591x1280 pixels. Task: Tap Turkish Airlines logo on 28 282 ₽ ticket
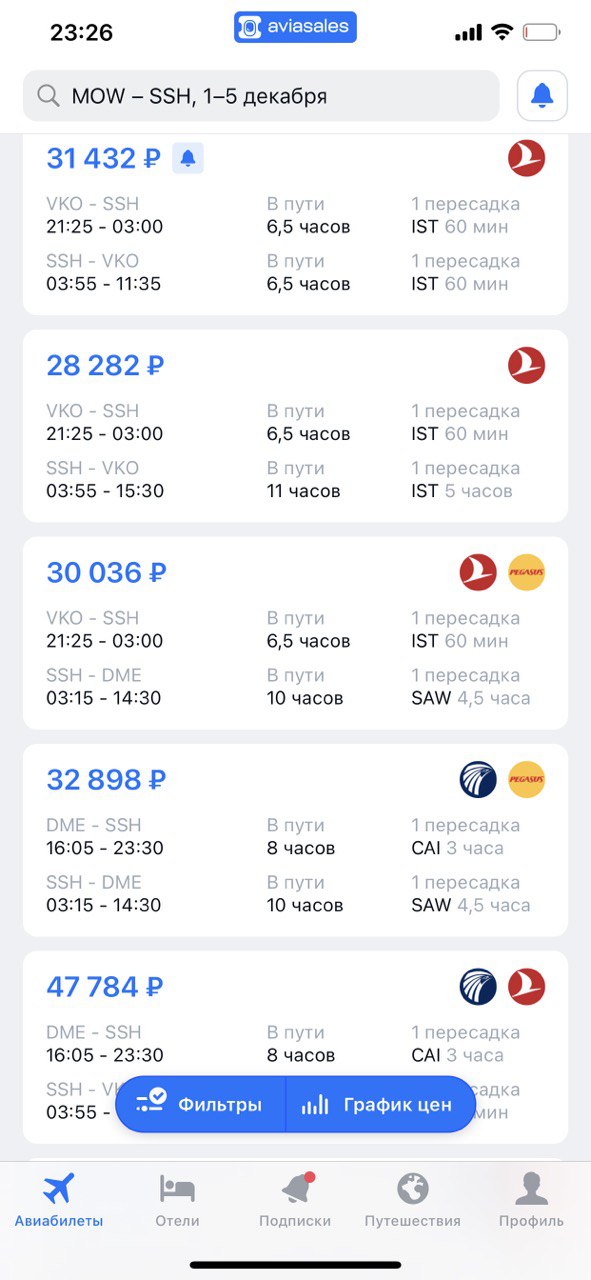click(x=526, y=365)
